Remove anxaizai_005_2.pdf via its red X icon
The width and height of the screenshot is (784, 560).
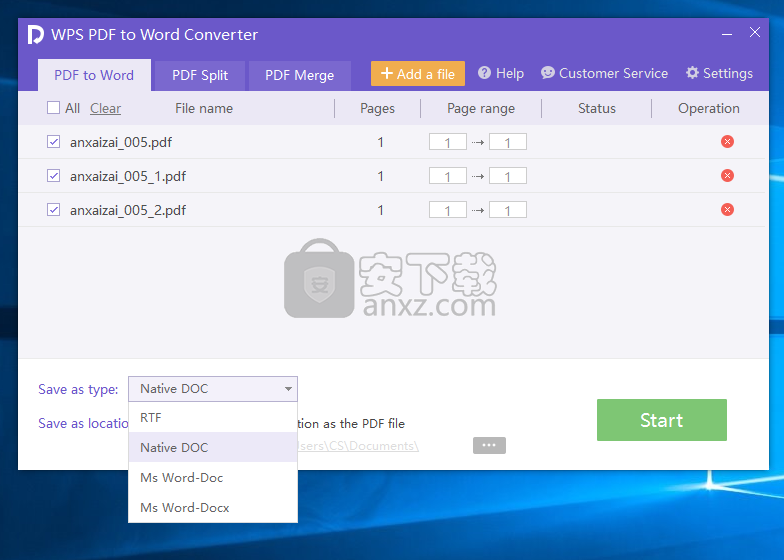click(728, 210)
